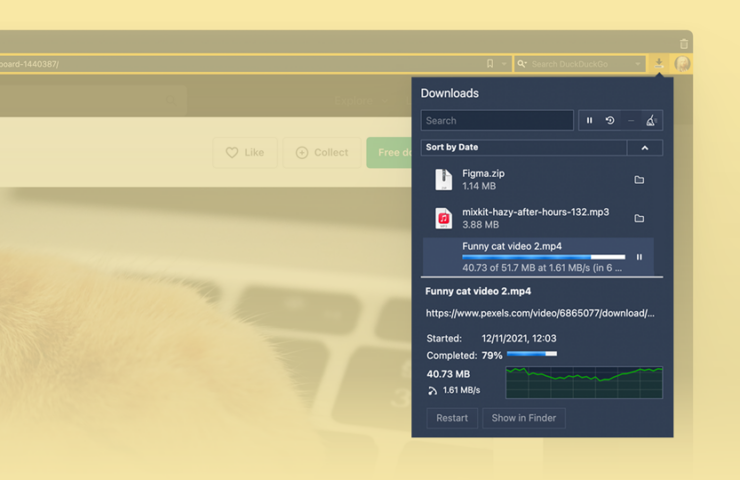
Task: Click the search engine magnifier icon
Action: (521, 64)
